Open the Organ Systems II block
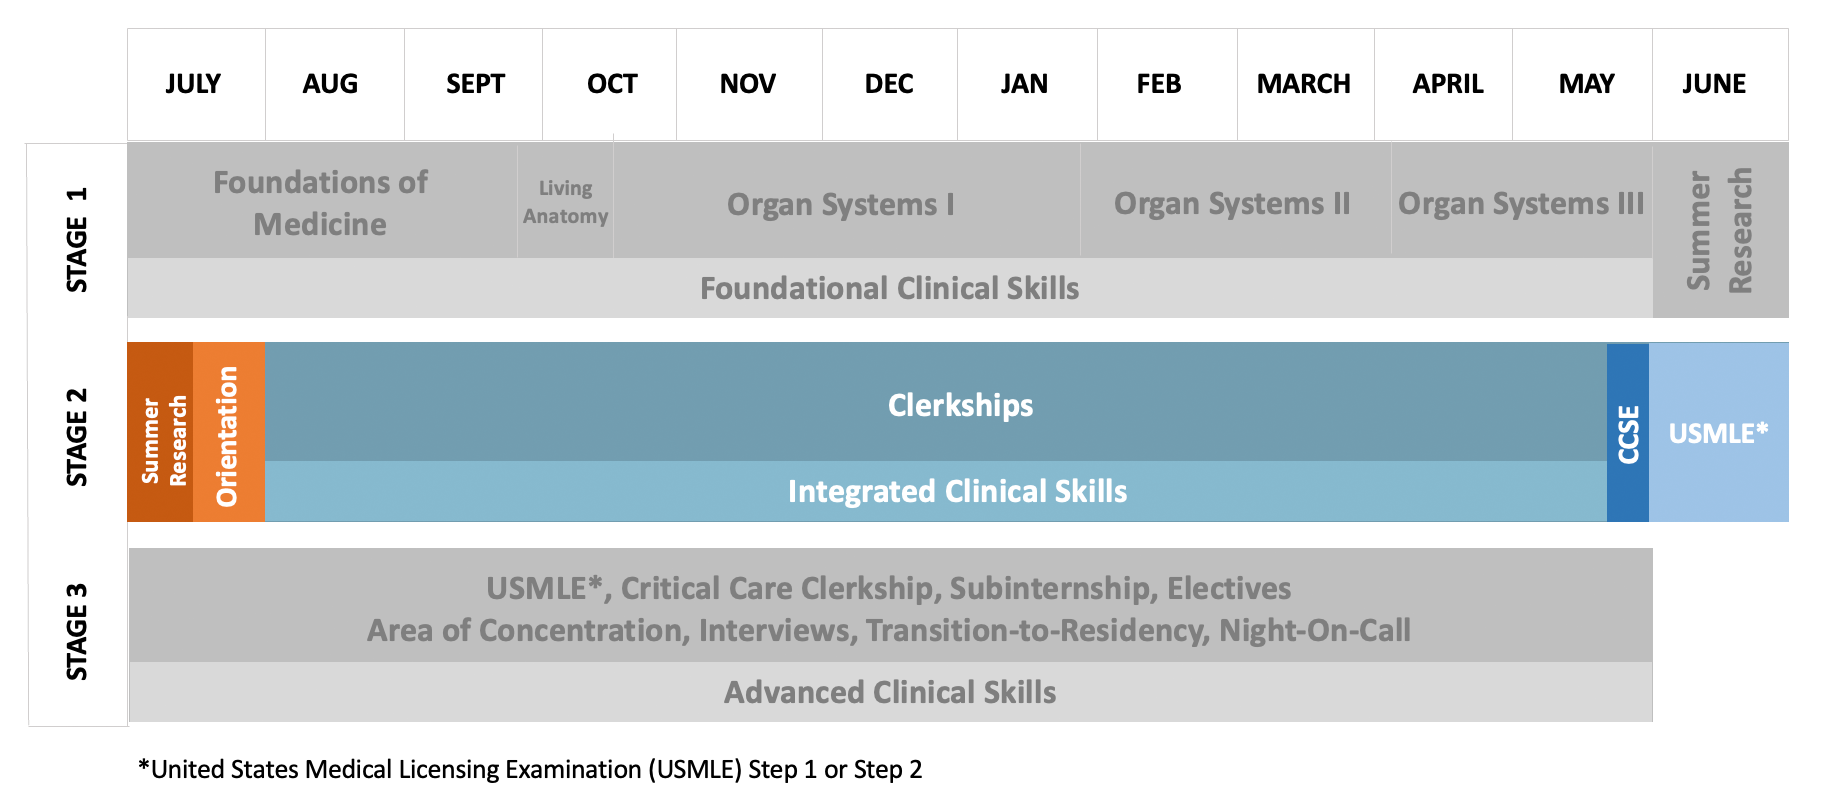Image resolution: width=1825 pixels, height=808 pixels. click(1233, 203)
